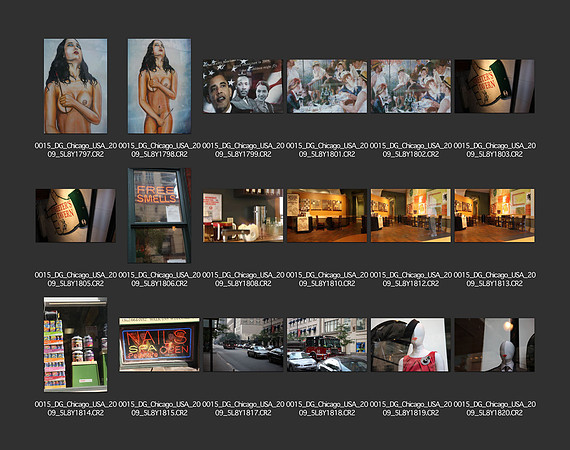Click the filename label ending SL8Y1818.CR2

(327, 409)
